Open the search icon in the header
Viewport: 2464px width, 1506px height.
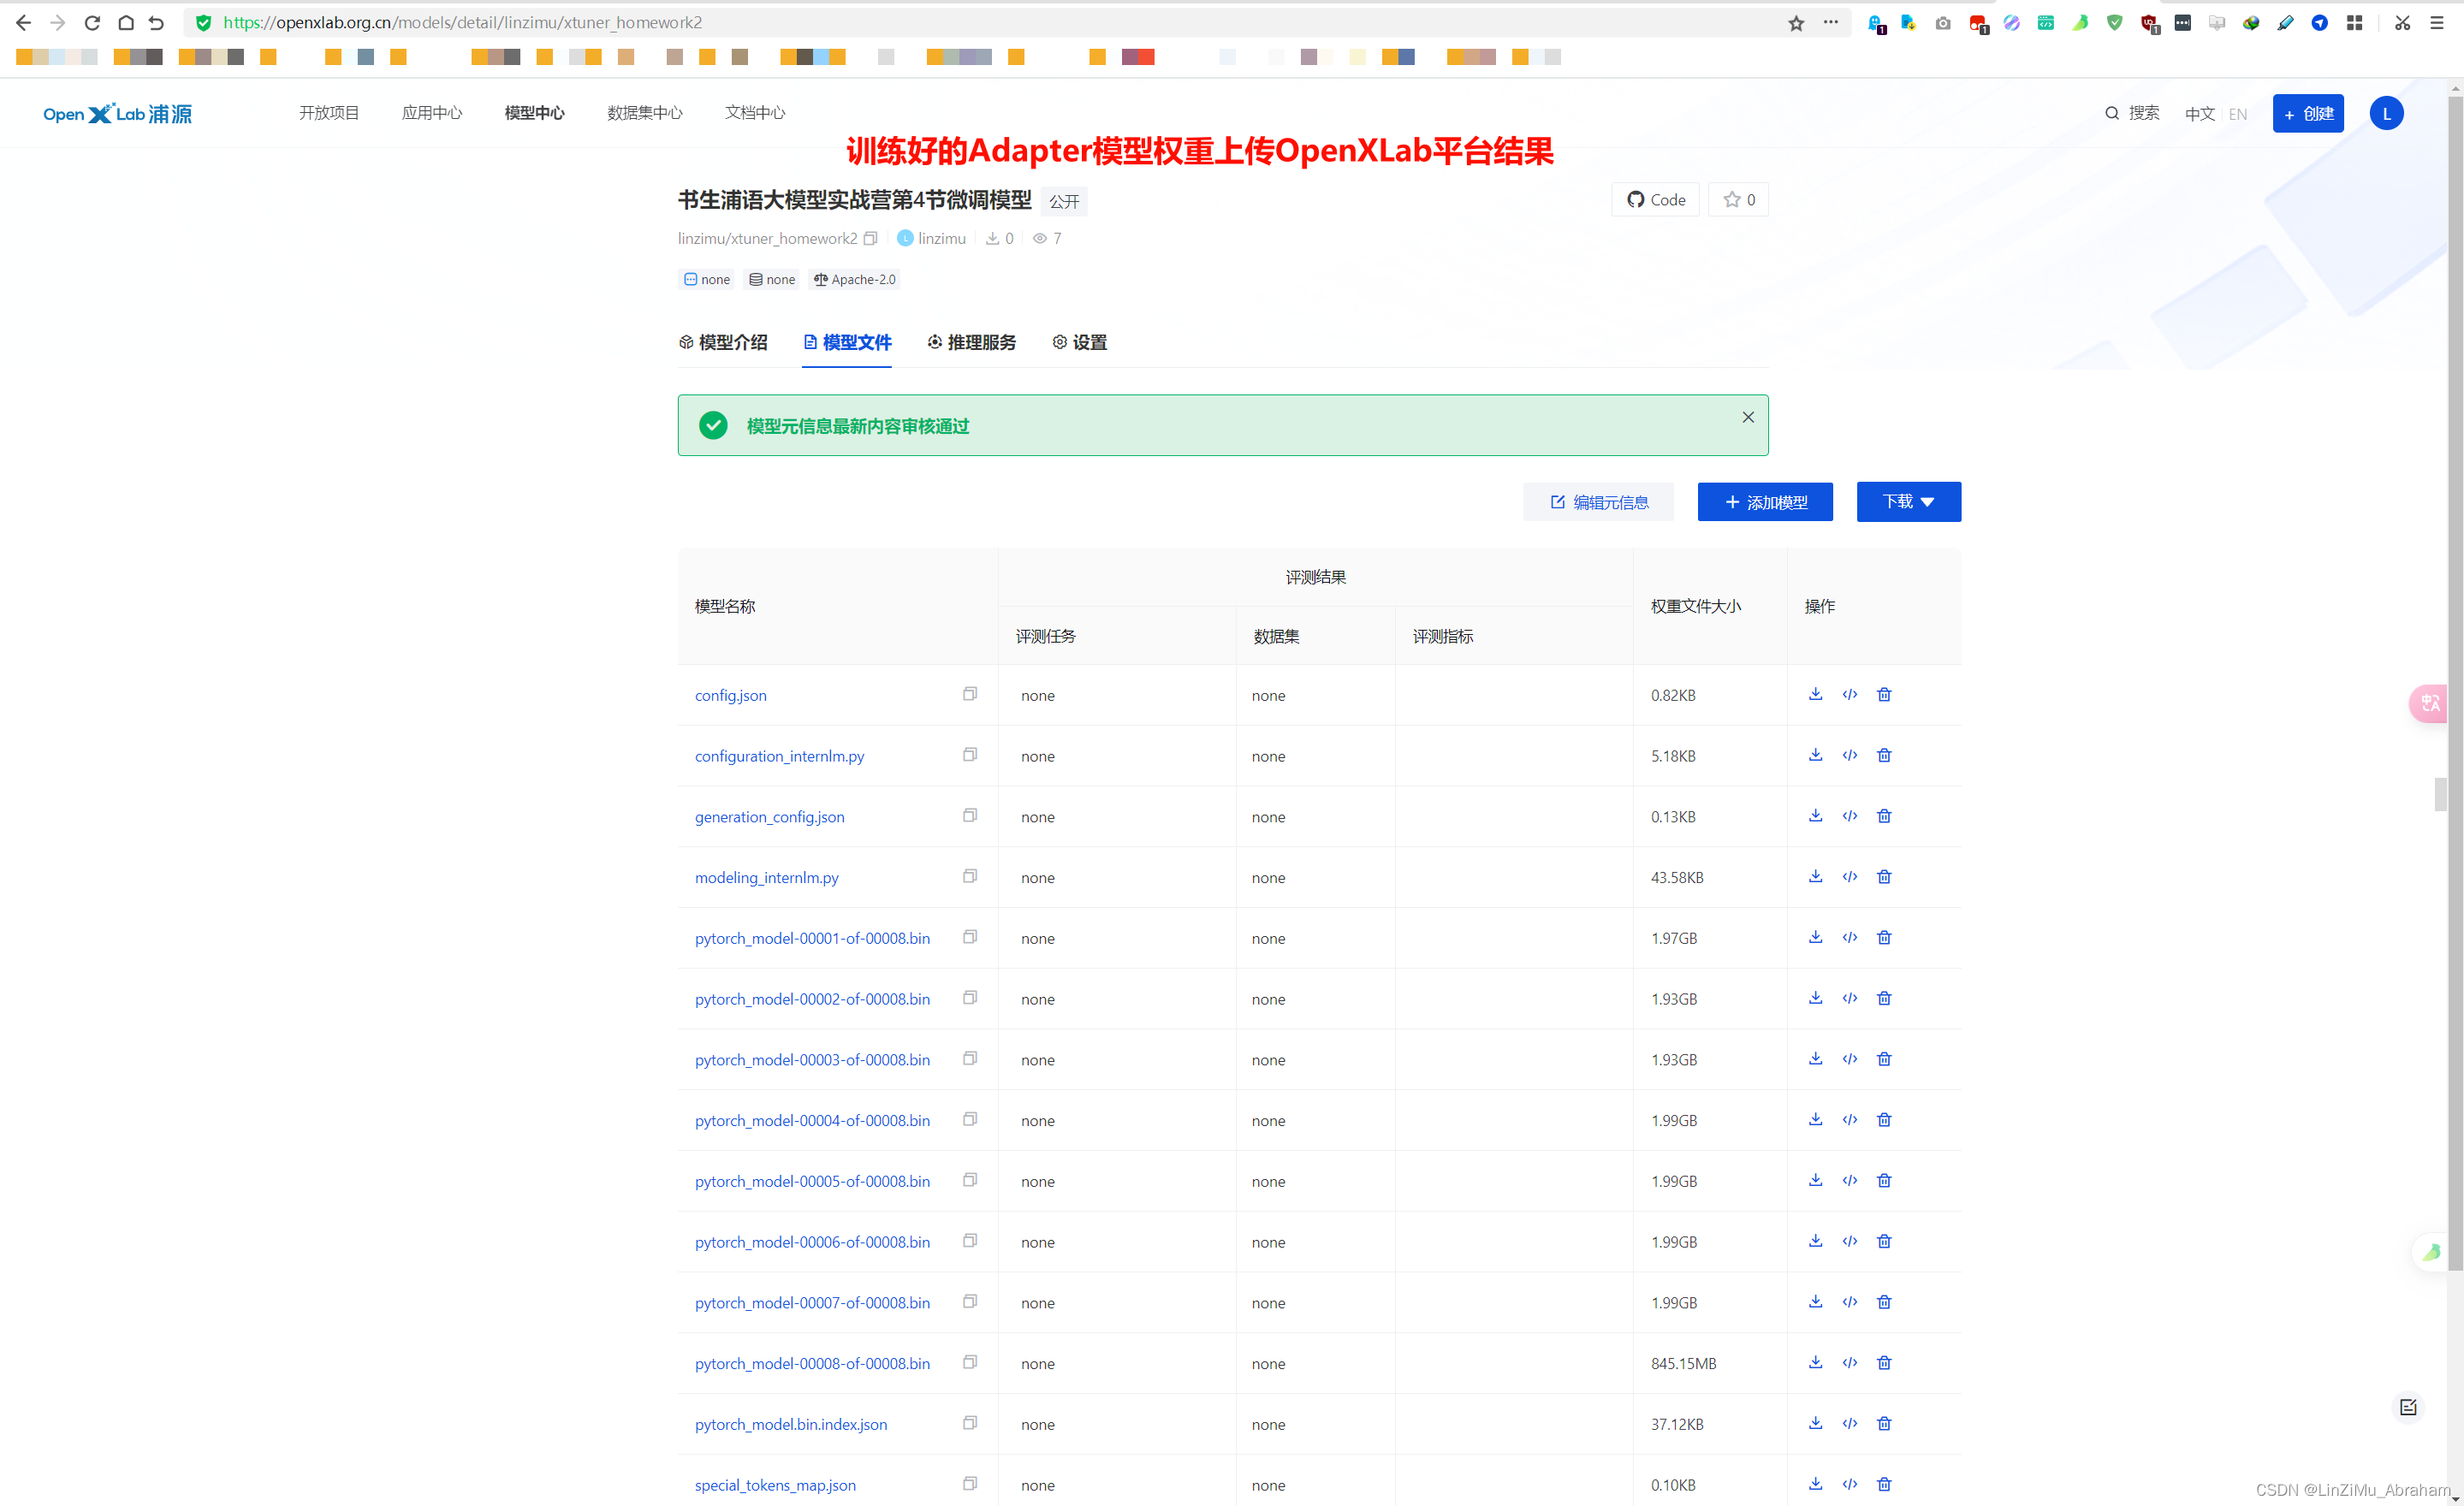2112,113
